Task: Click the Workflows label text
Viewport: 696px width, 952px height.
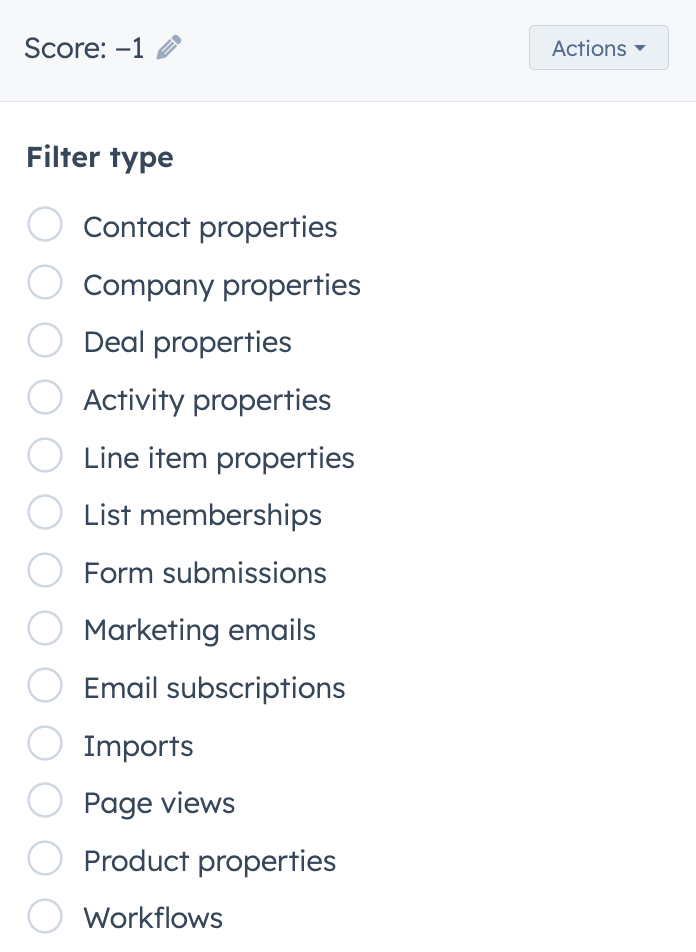Action: click(153, 918)
